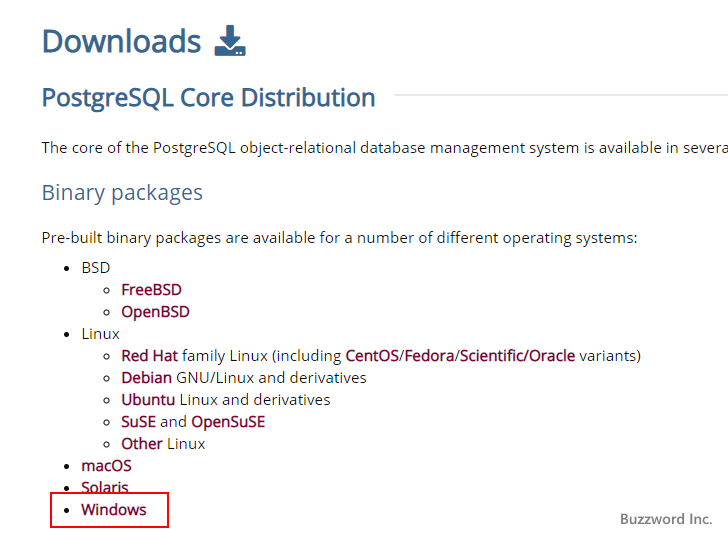Viewport: 728px width, 538px height.
Task: Click the download icon beside Downloads heading
Action: coord(230,41)
